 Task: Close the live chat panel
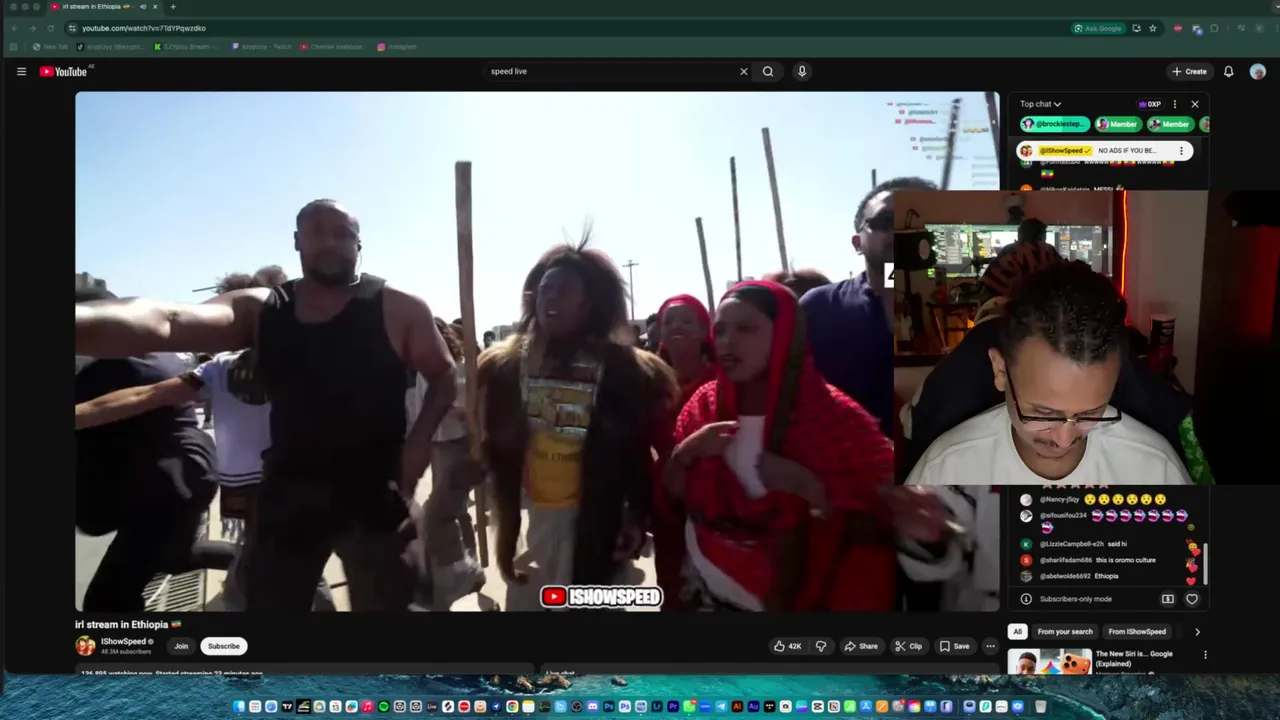pos(1194,104)
